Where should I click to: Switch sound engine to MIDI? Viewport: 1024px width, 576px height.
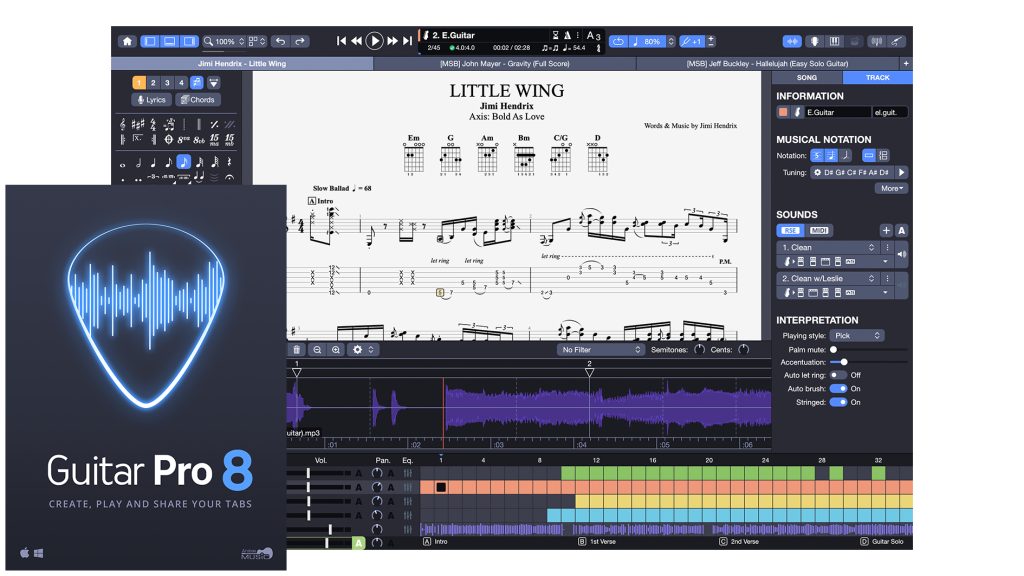[819, 230]
